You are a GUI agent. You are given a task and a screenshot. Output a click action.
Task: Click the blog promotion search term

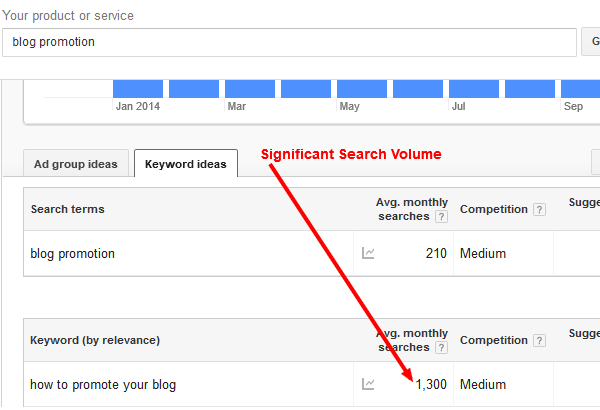73,254
